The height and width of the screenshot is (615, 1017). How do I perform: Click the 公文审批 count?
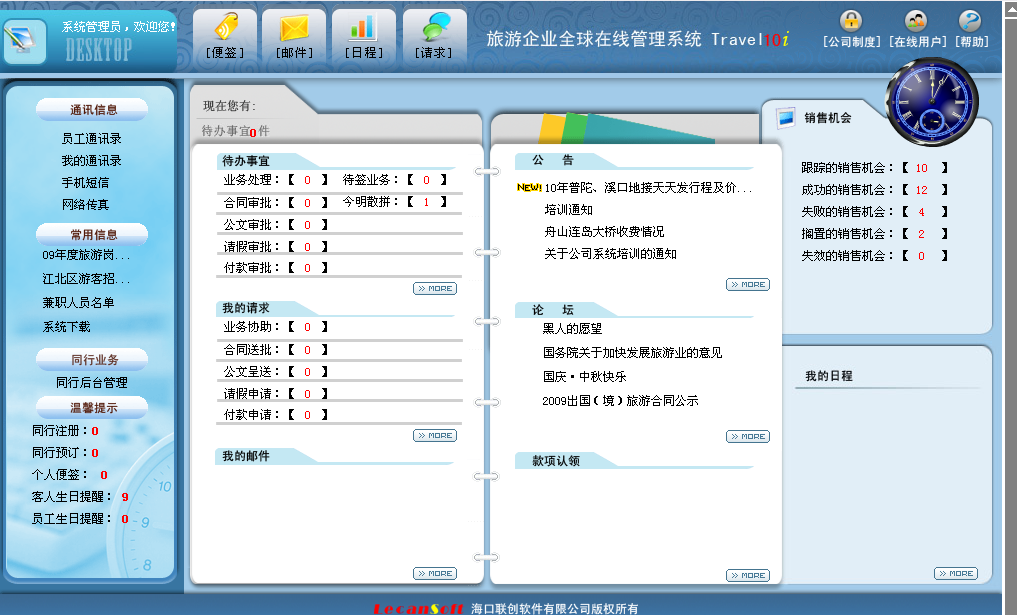[307, 225]
